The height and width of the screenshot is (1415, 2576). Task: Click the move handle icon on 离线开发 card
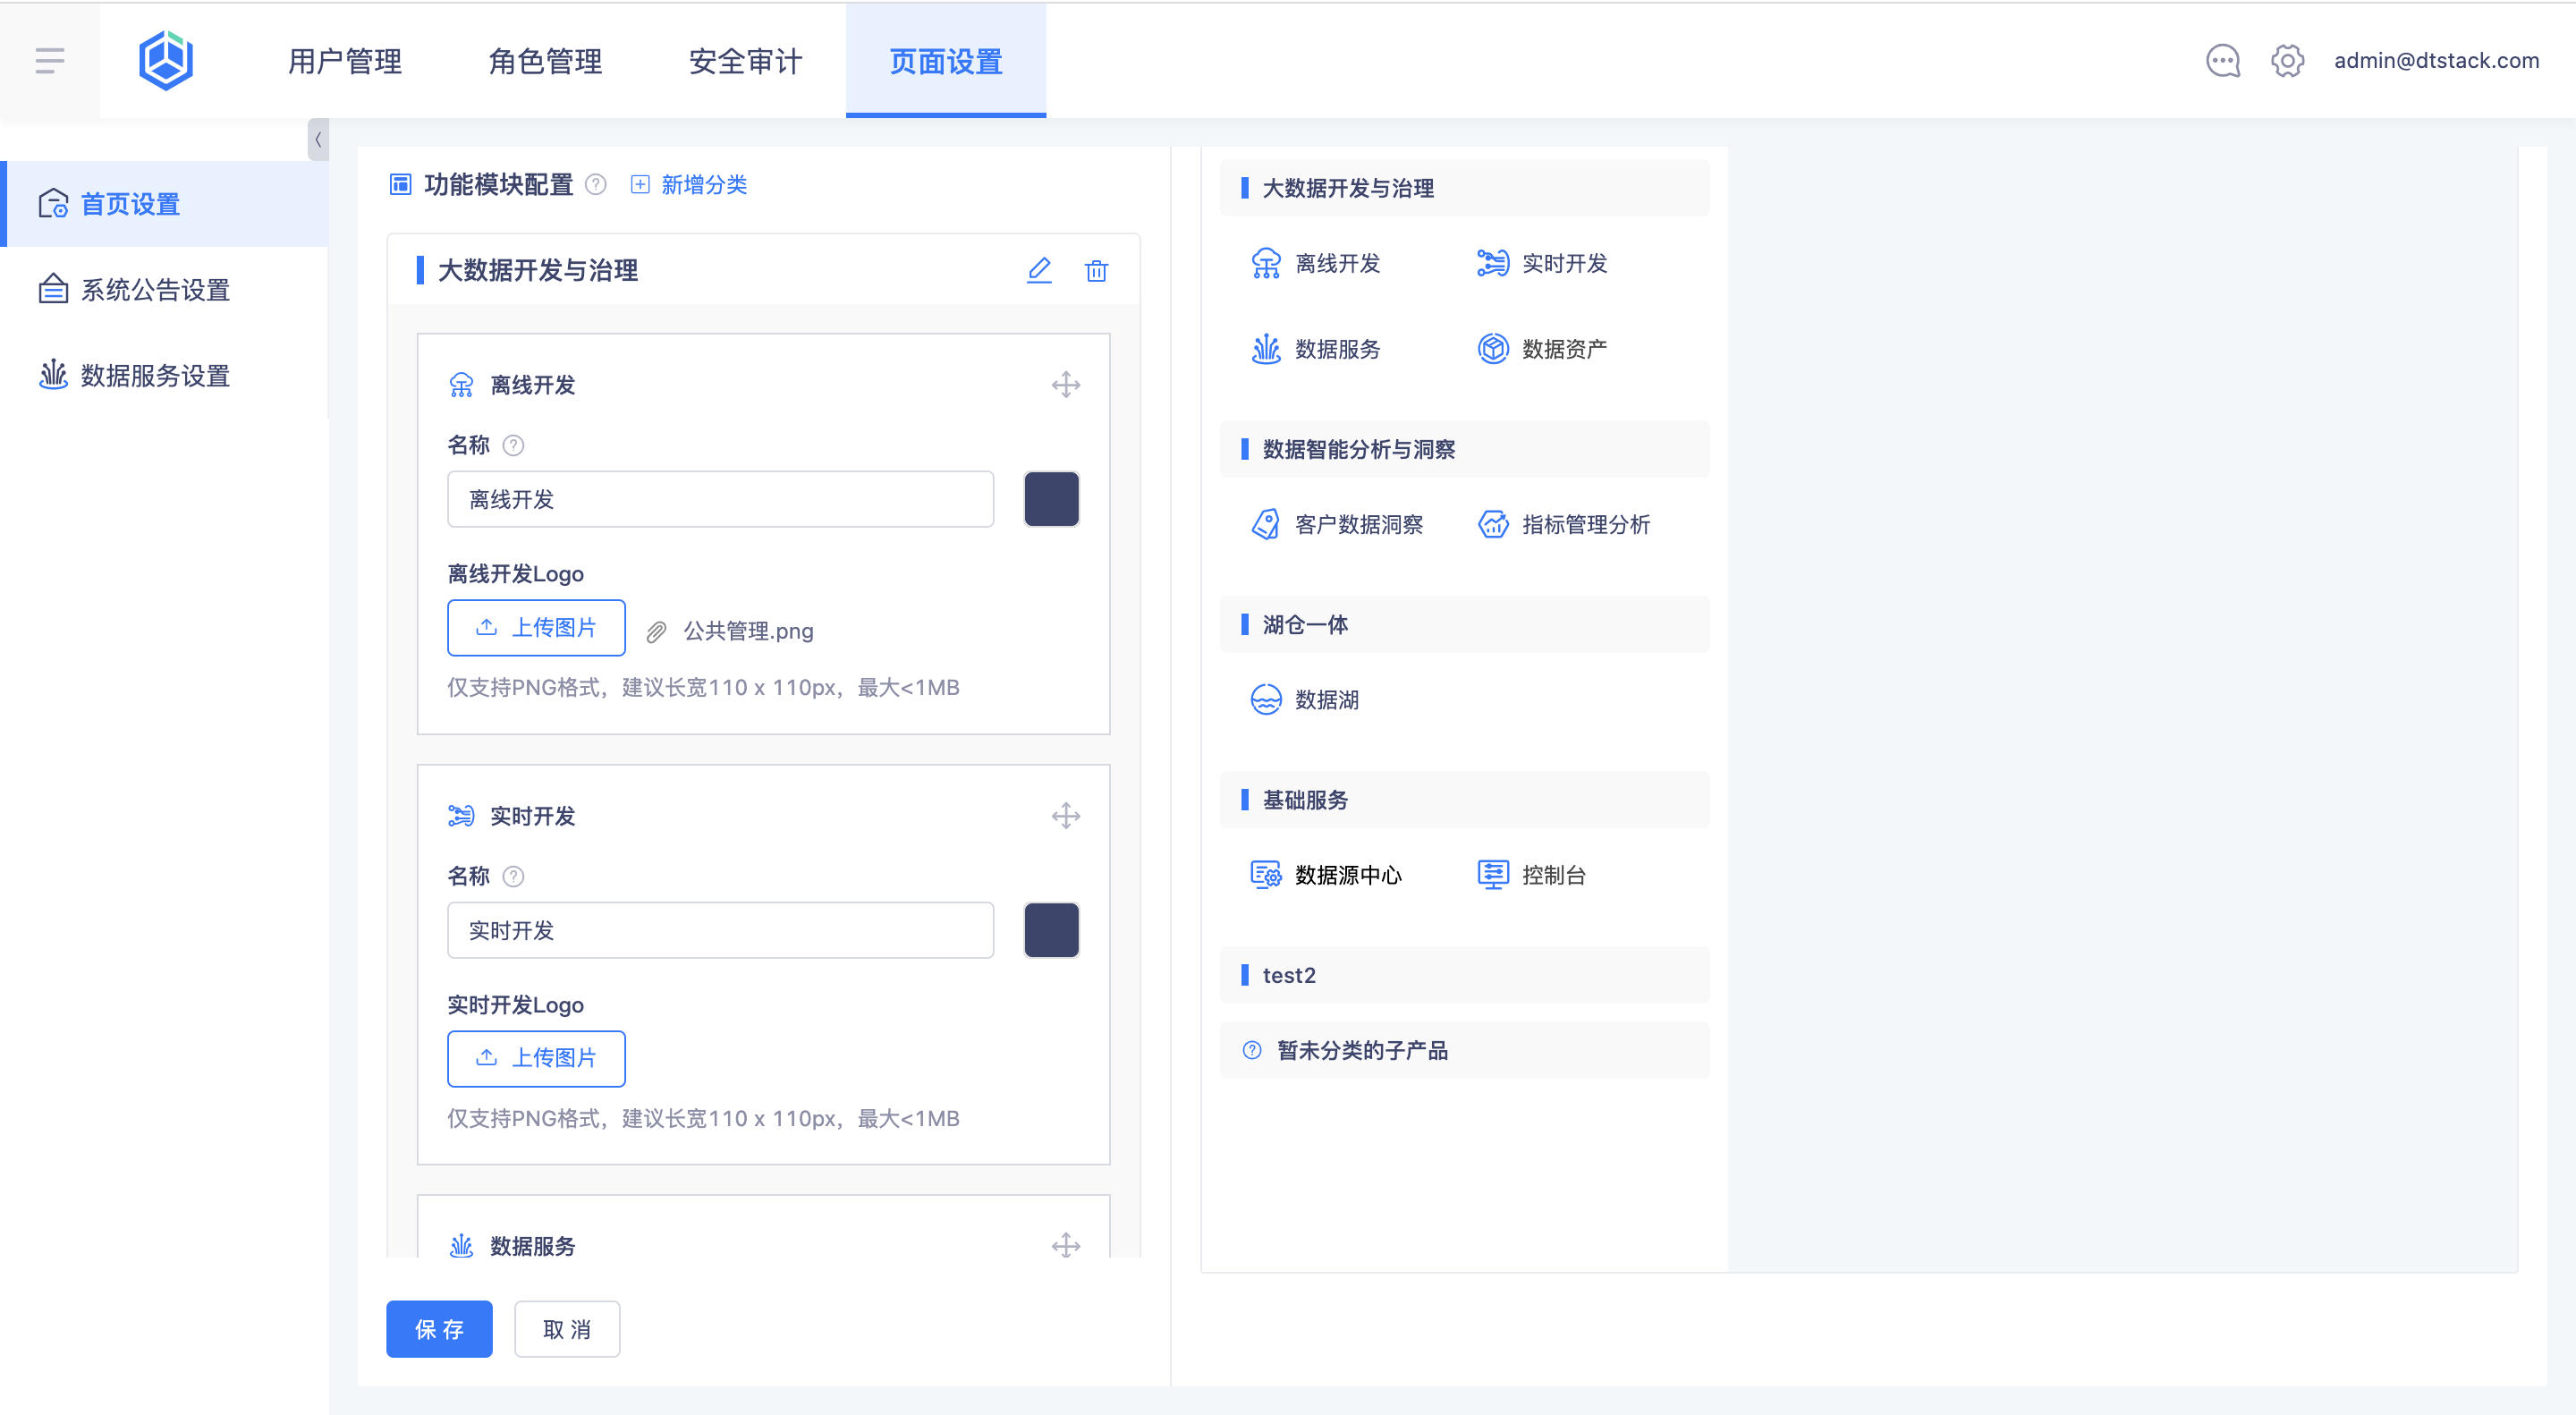(1066, 385)
